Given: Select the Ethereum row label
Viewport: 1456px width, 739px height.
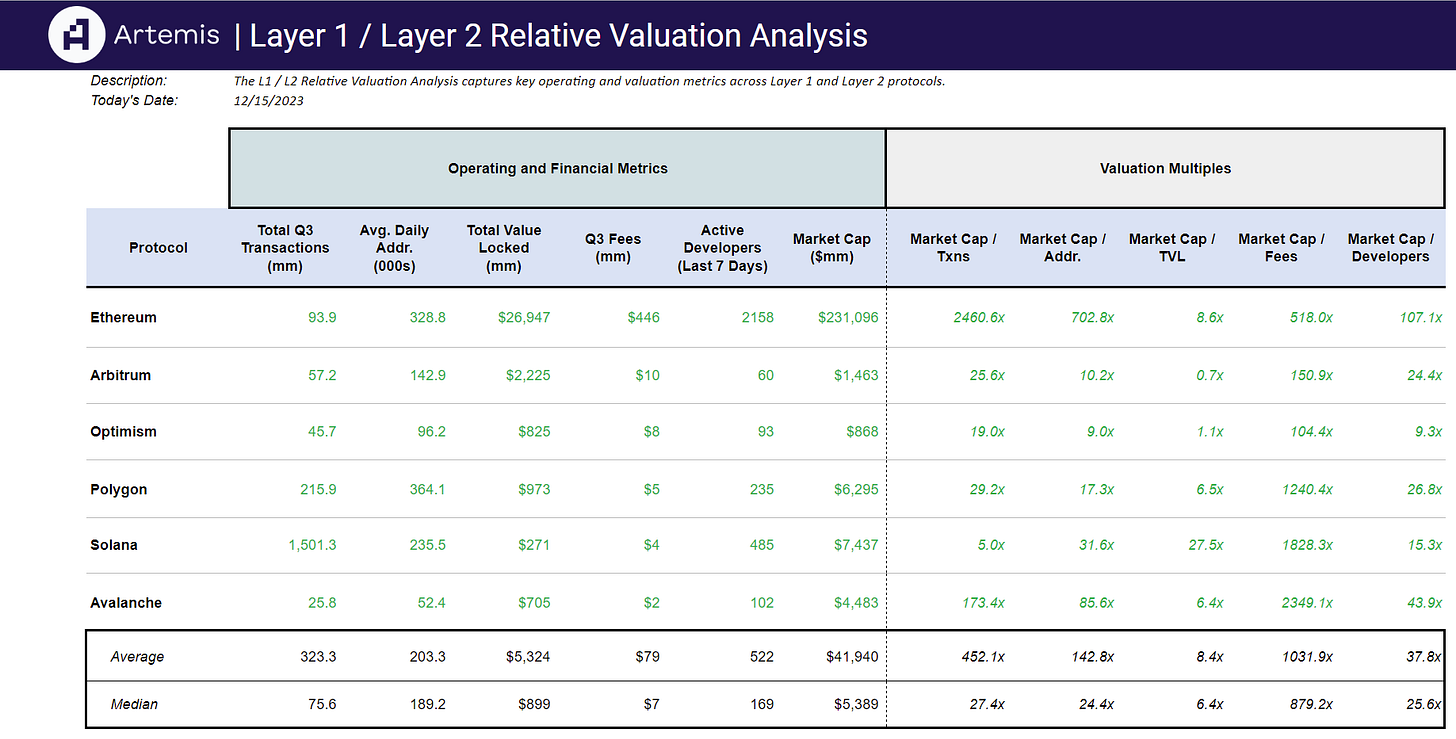Looking at the screenshot, I should [123, 317].
